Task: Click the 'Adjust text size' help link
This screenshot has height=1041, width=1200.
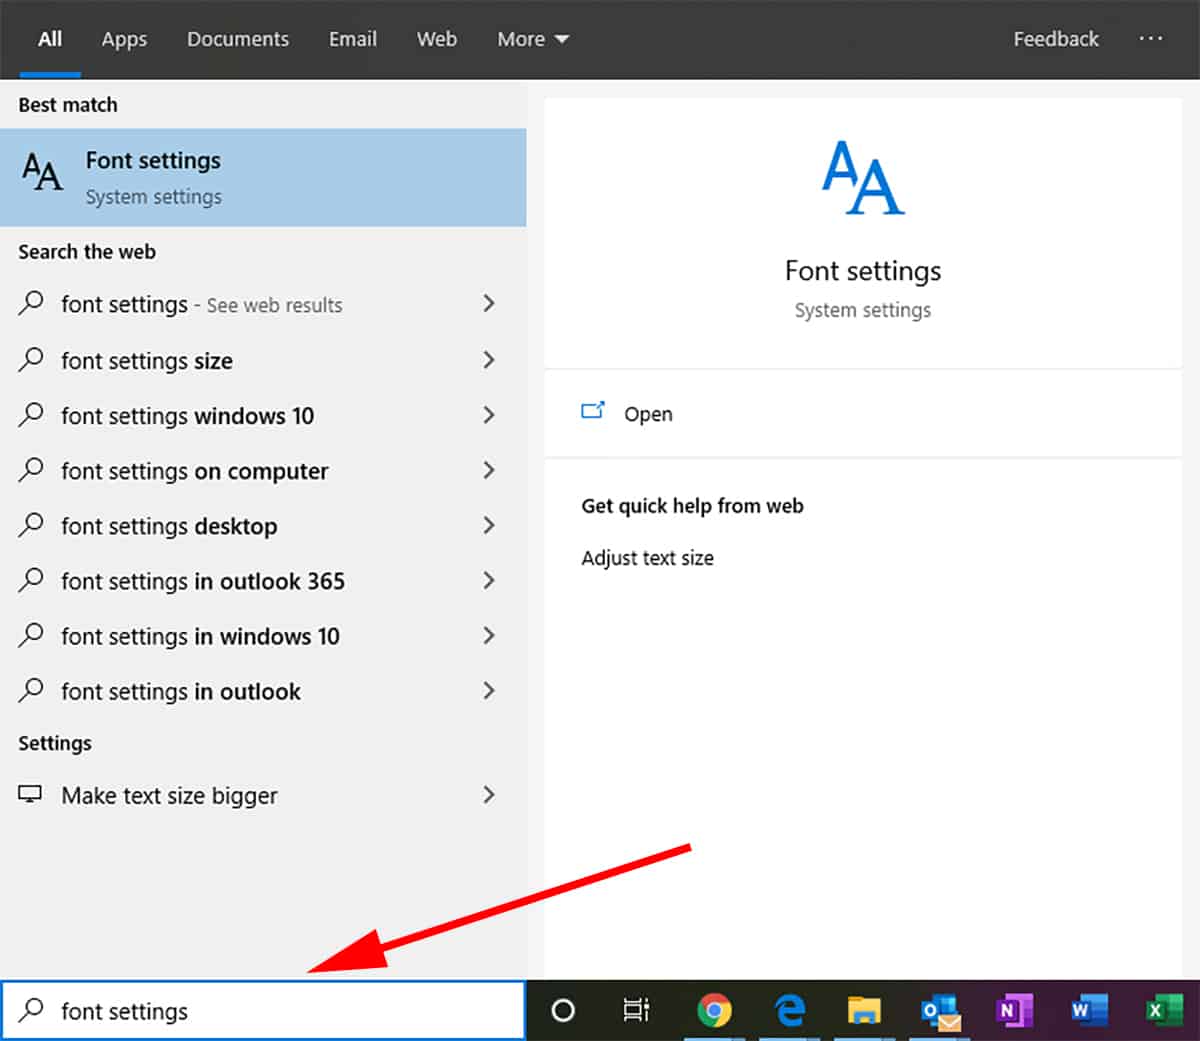Action: (x=647, y=558)
